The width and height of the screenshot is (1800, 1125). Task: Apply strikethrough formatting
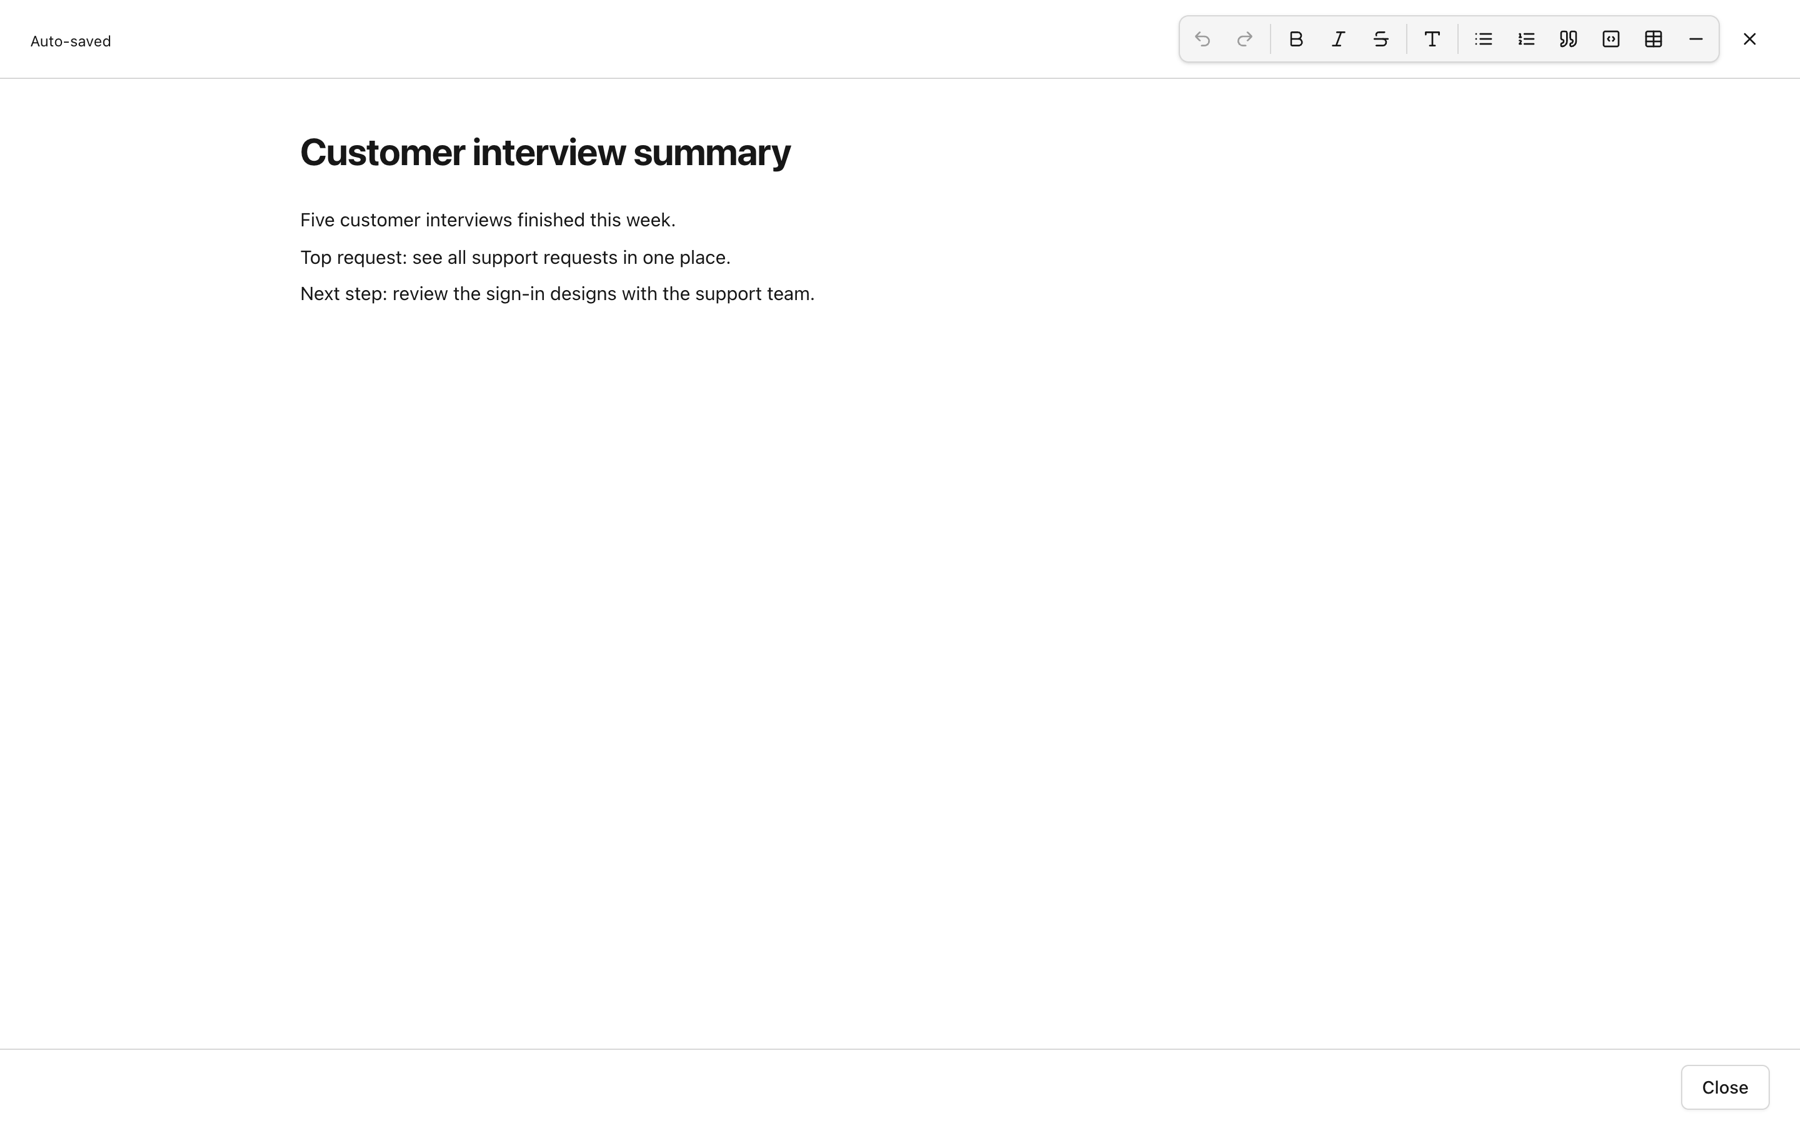1381,39
